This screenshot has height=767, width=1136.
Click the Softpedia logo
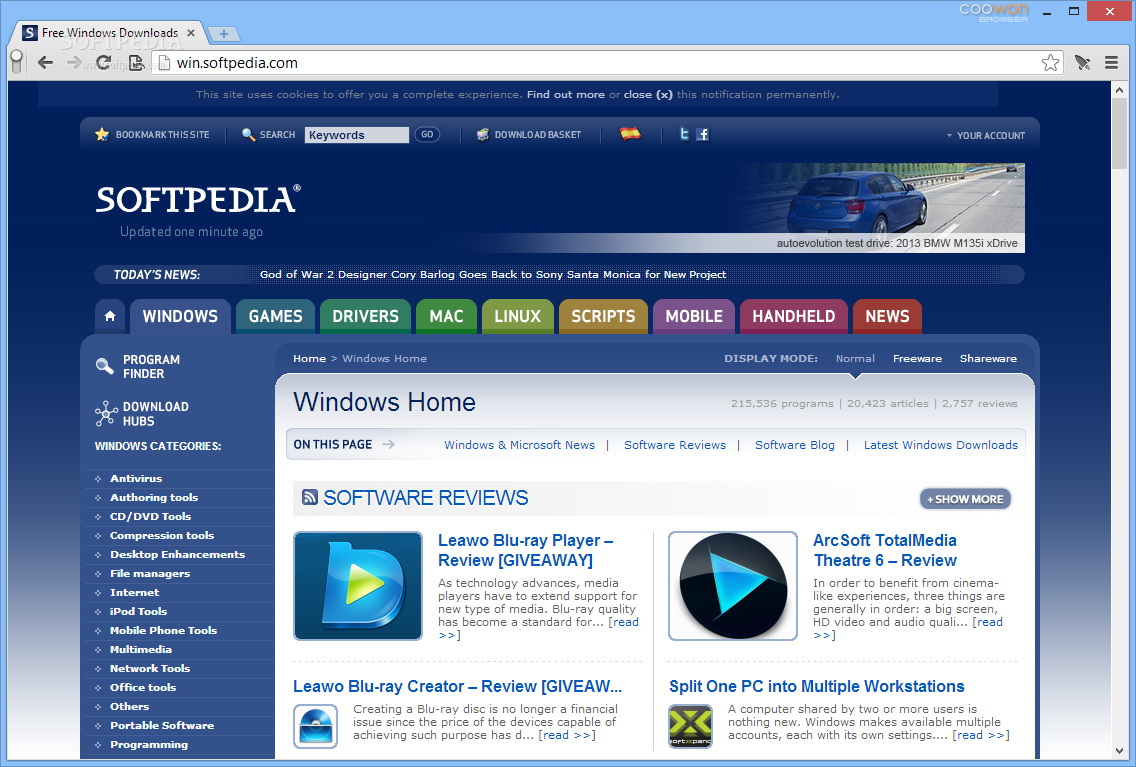click(198, 200)
